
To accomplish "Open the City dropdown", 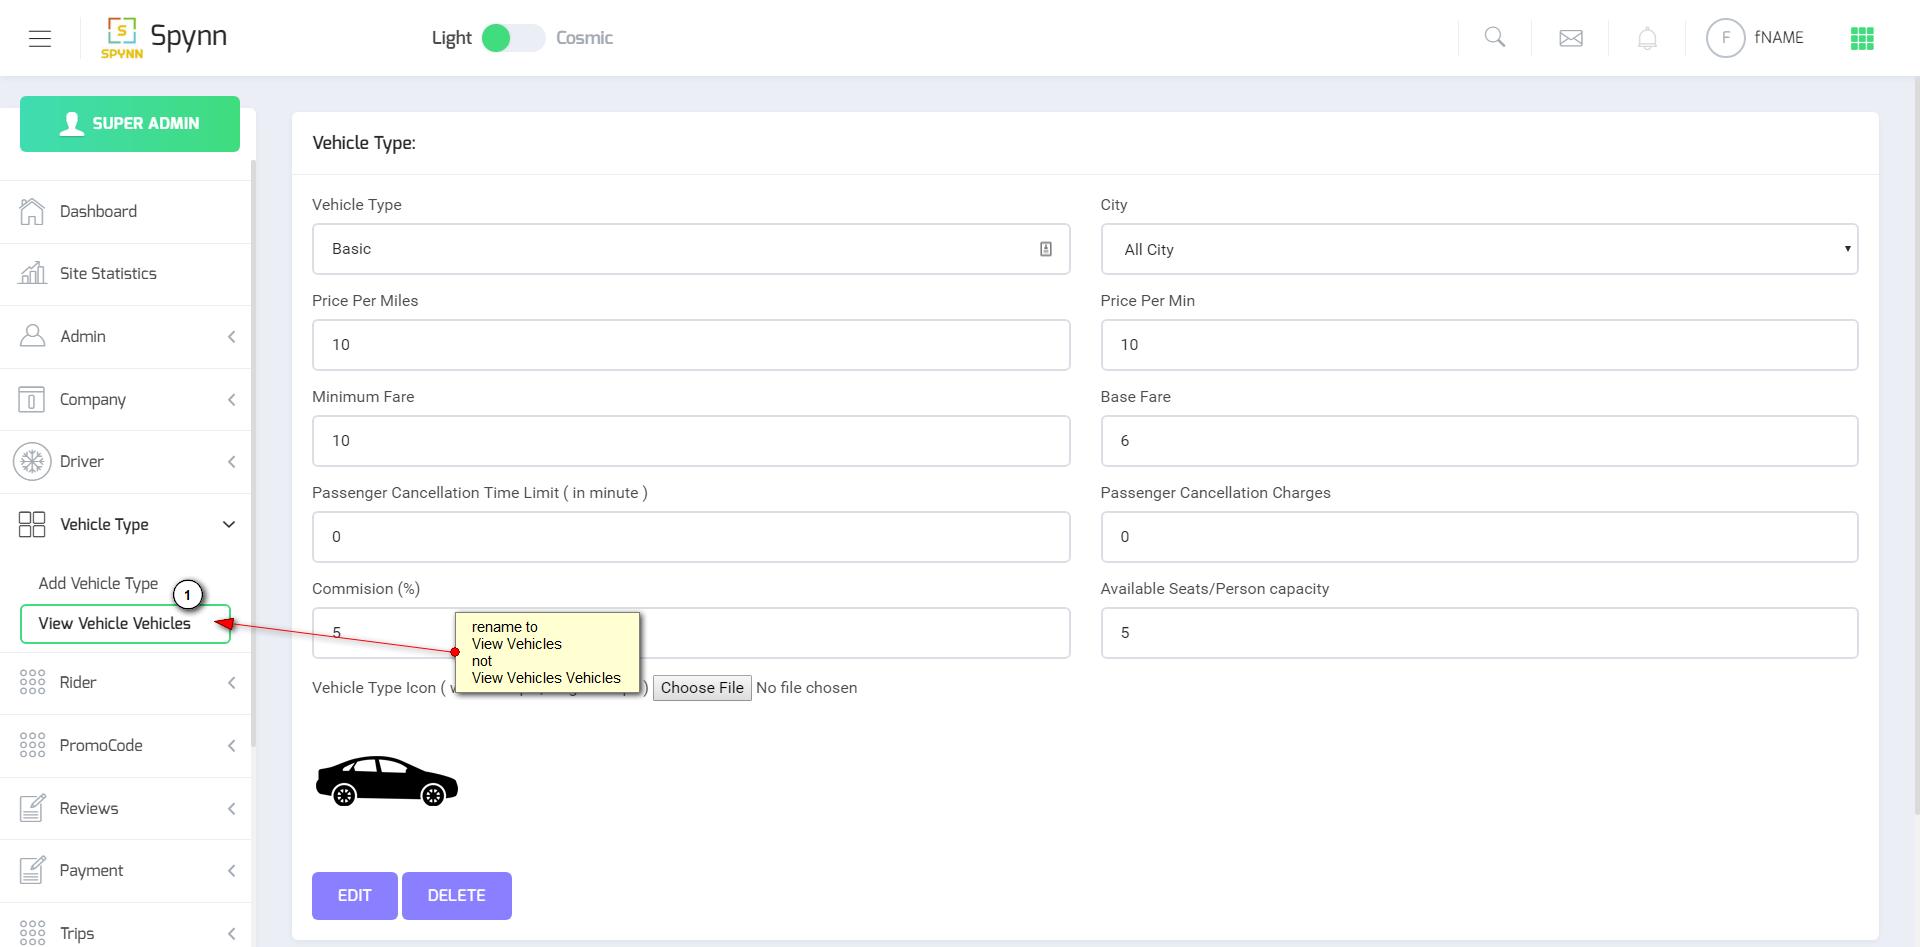I will click(1479, 249).
